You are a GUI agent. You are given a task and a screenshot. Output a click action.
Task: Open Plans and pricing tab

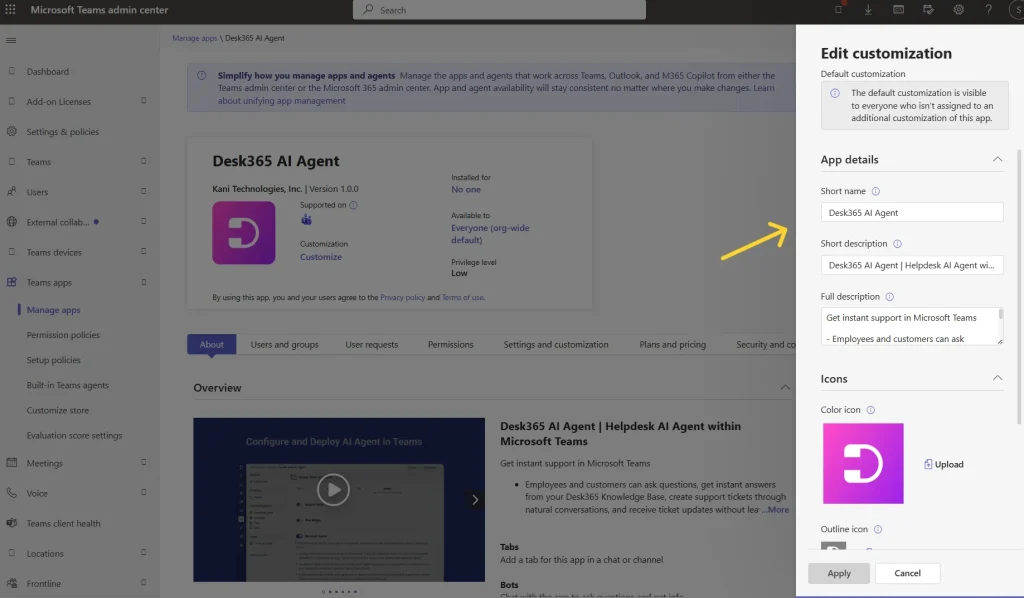[x=673, y=344]
